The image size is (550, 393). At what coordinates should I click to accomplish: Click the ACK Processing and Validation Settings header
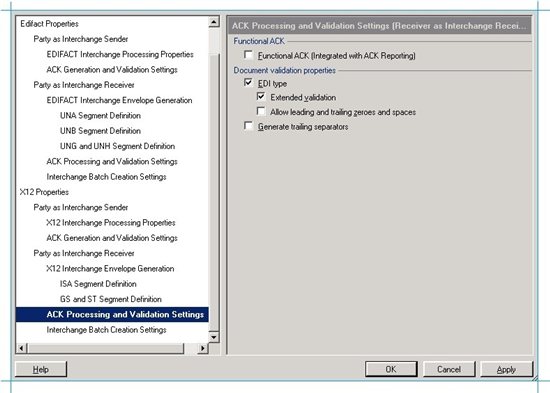379,26
